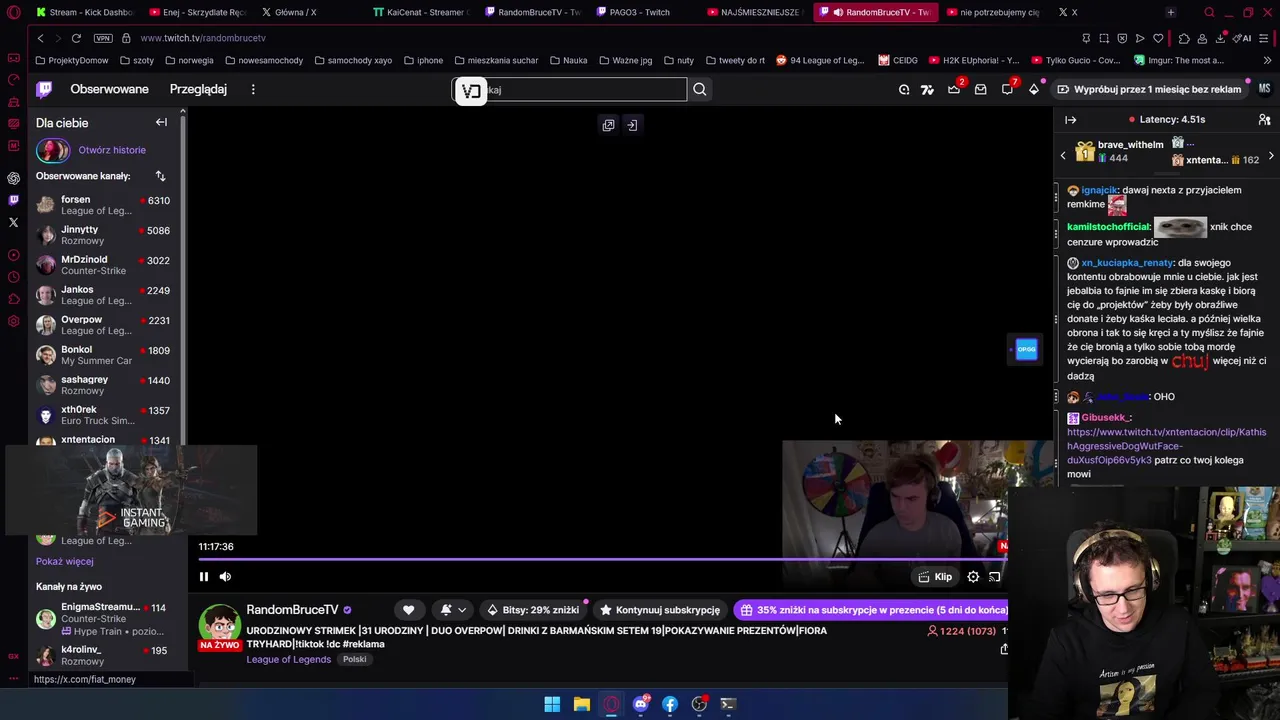Open Discord from taskbar
Viewport: 1280px width, 720px height.
click(x=641, y=704)
